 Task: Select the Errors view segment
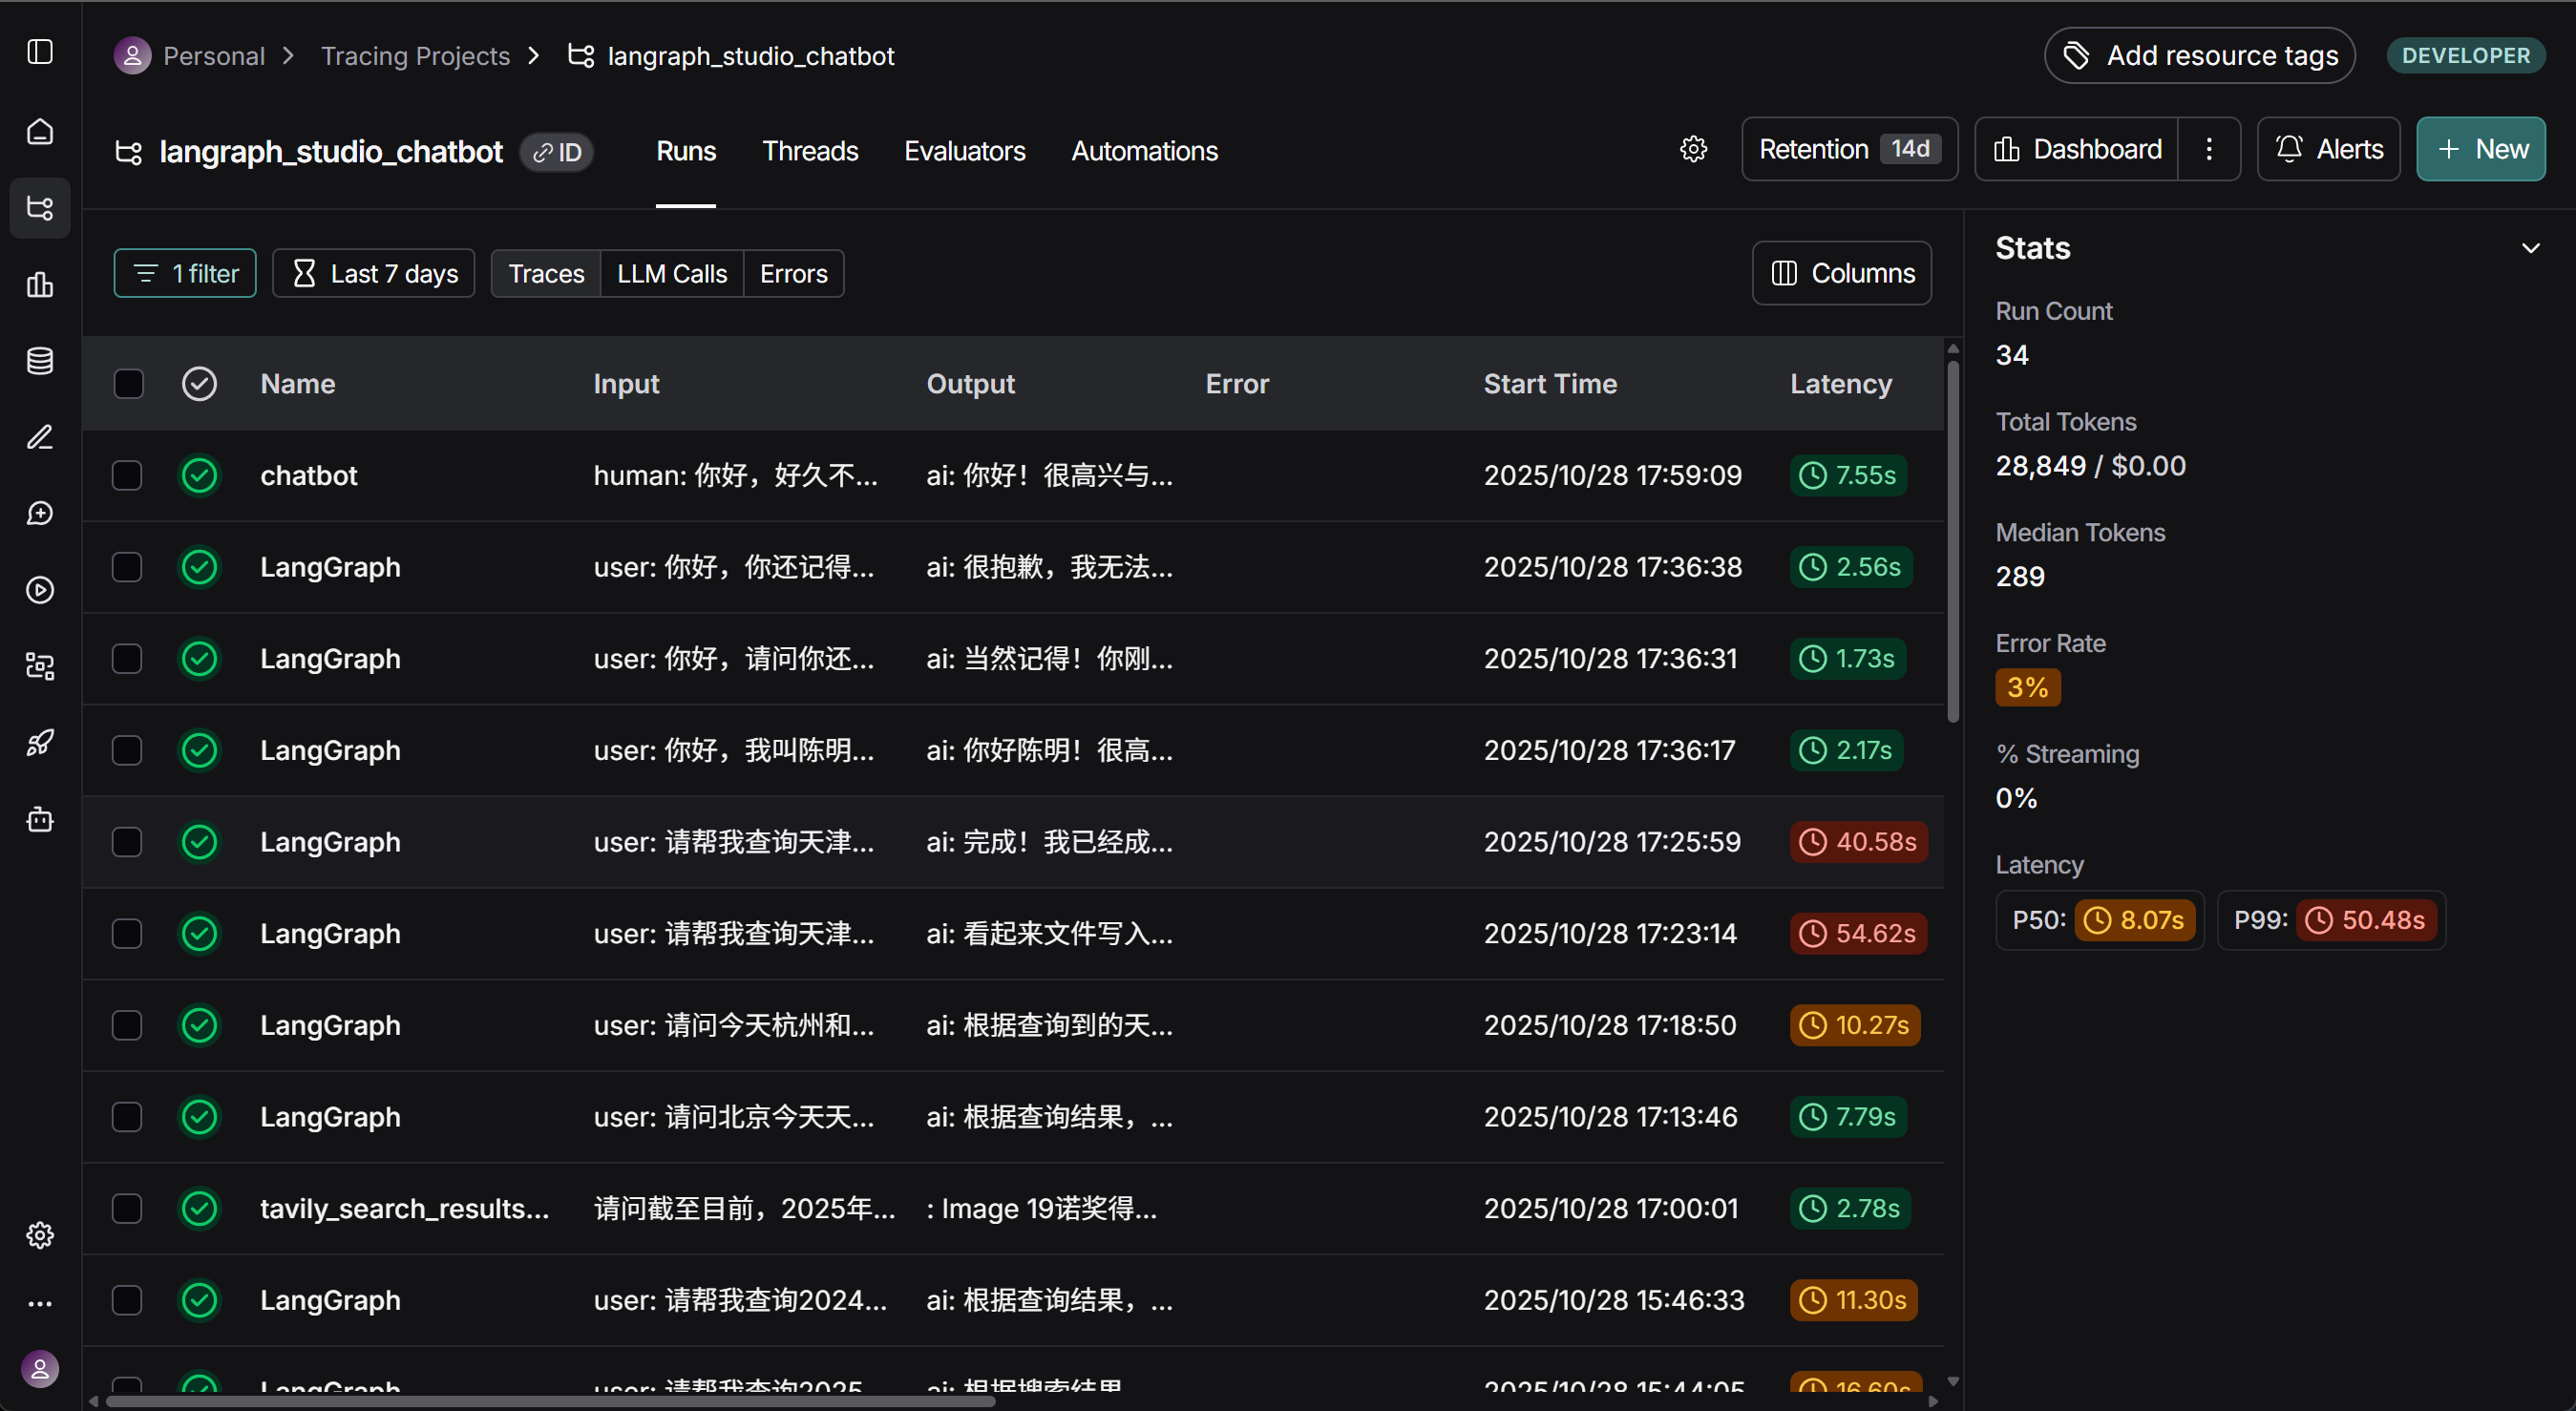pos(794,273)
